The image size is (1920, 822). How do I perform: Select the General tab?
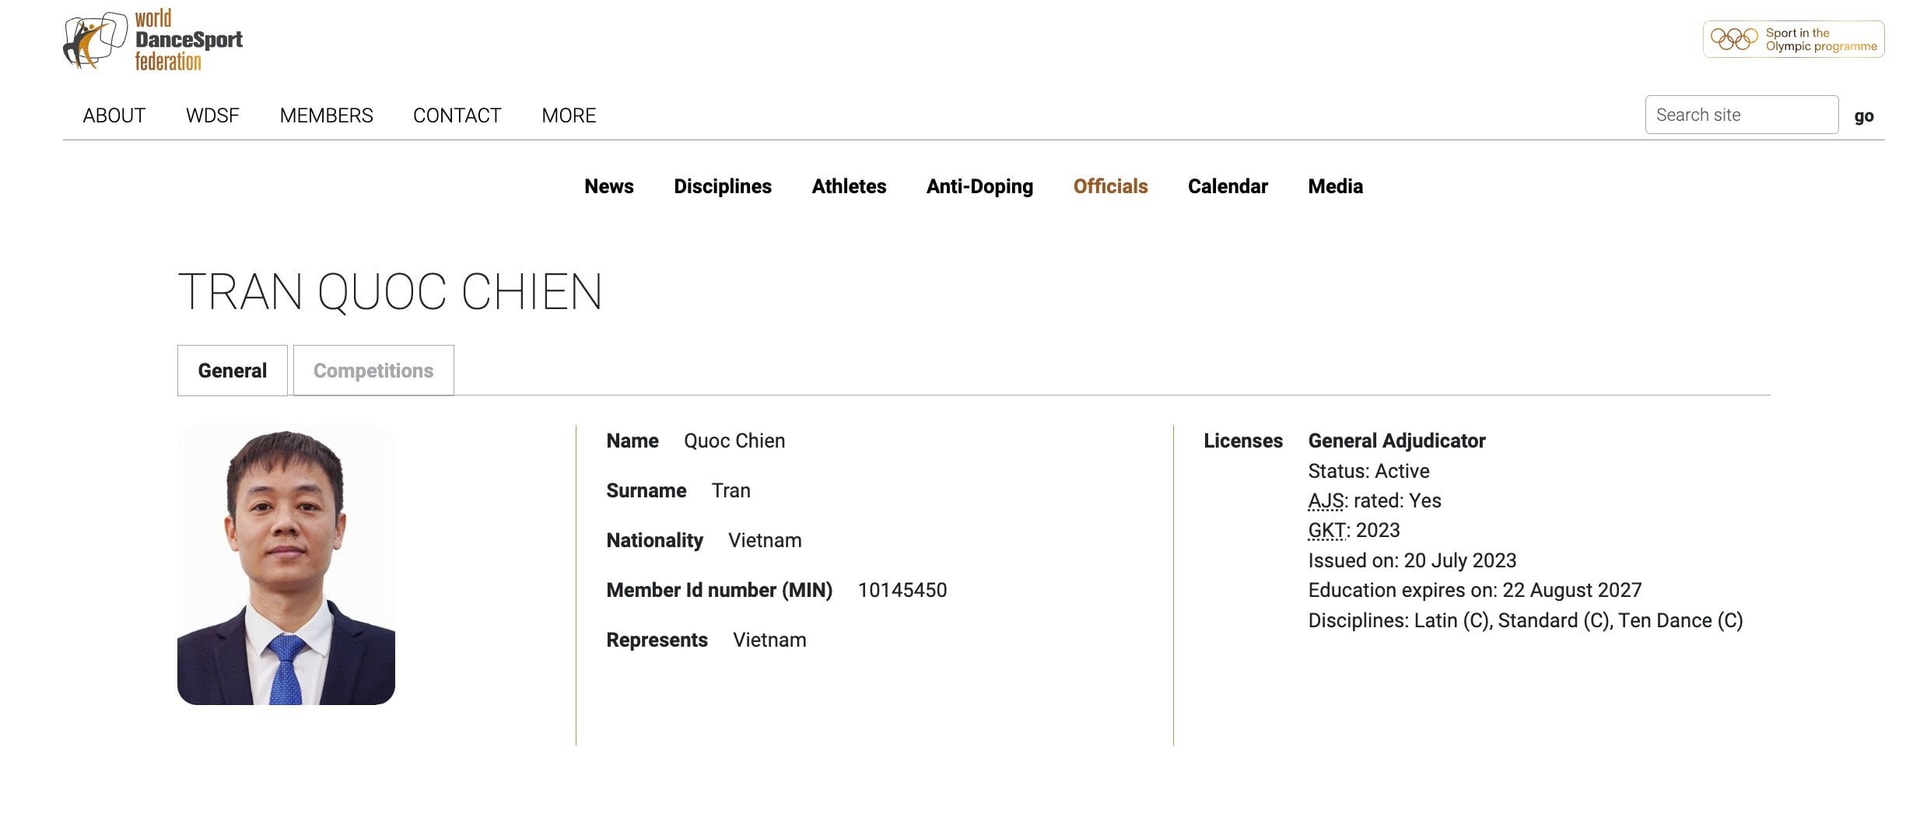tap(232, 371)
